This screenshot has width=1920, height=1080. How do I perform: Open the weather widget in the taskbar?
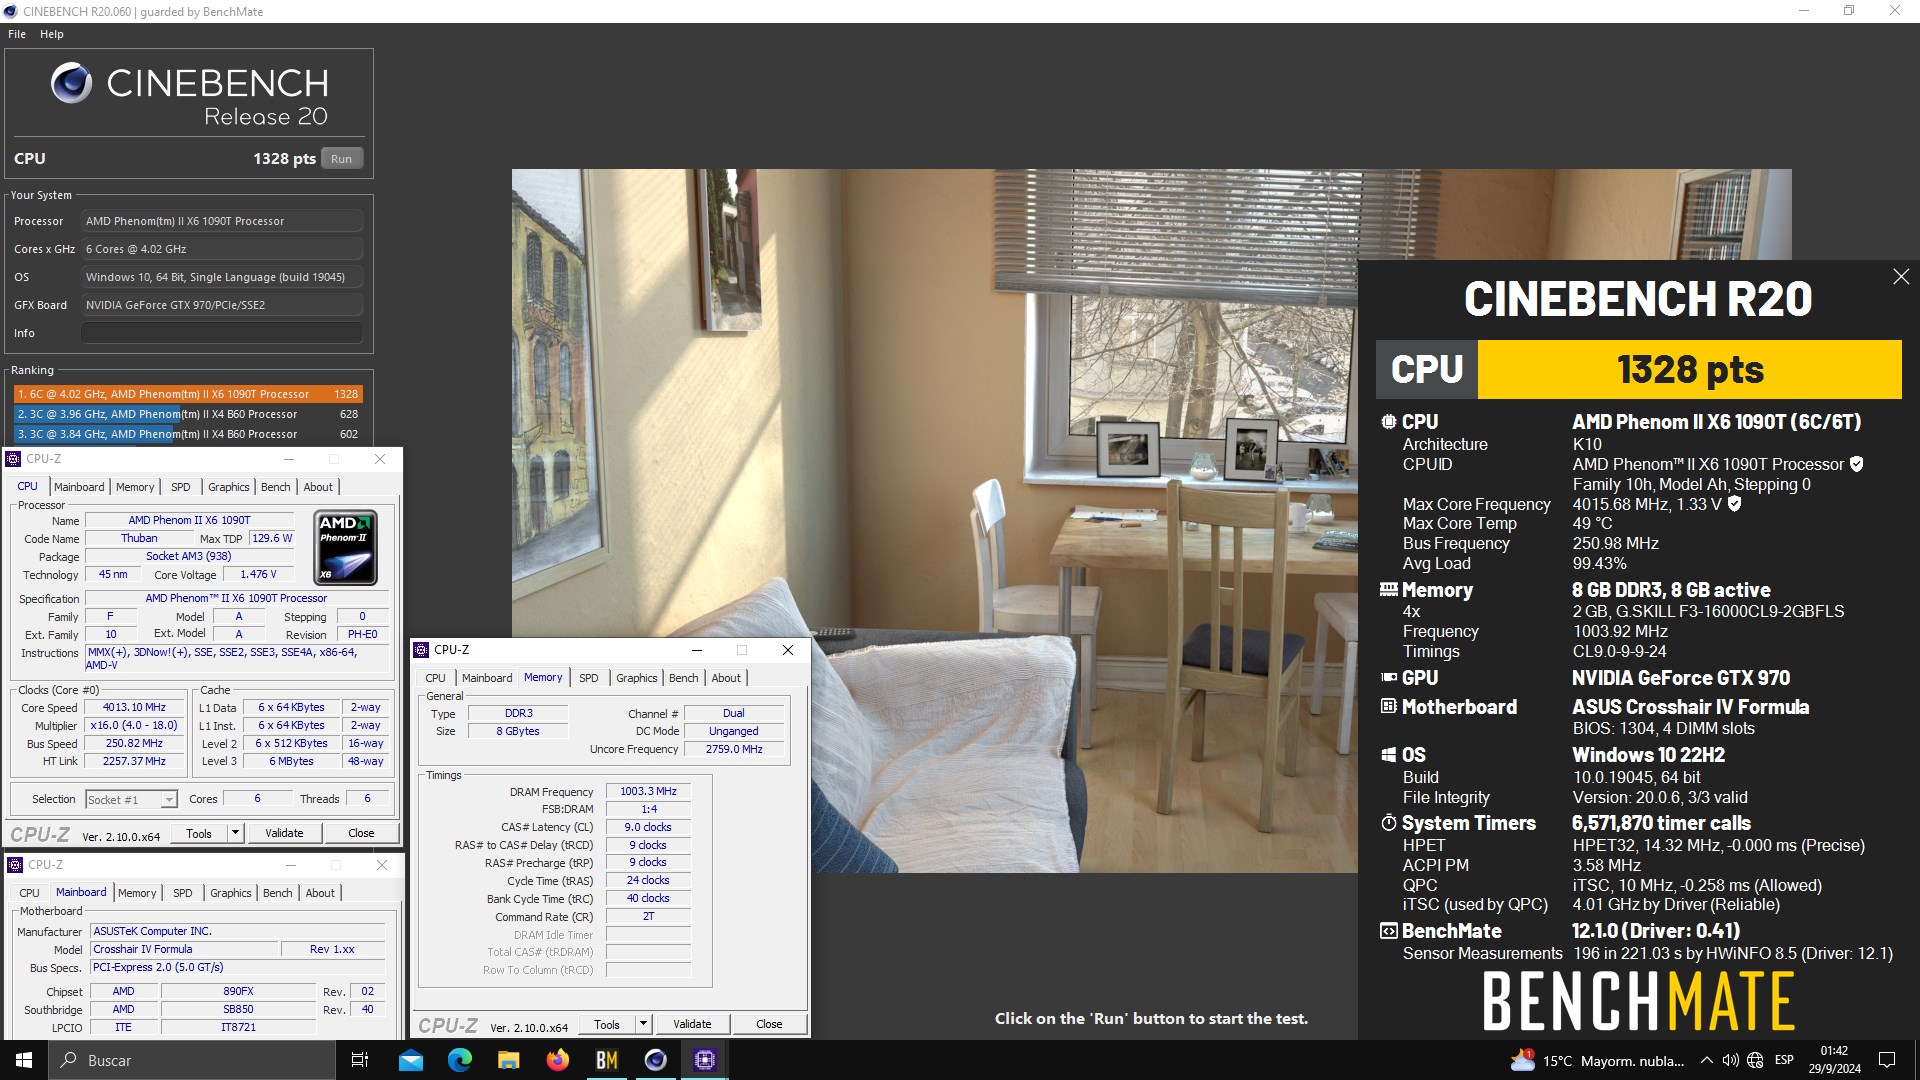[1597, 1060]
